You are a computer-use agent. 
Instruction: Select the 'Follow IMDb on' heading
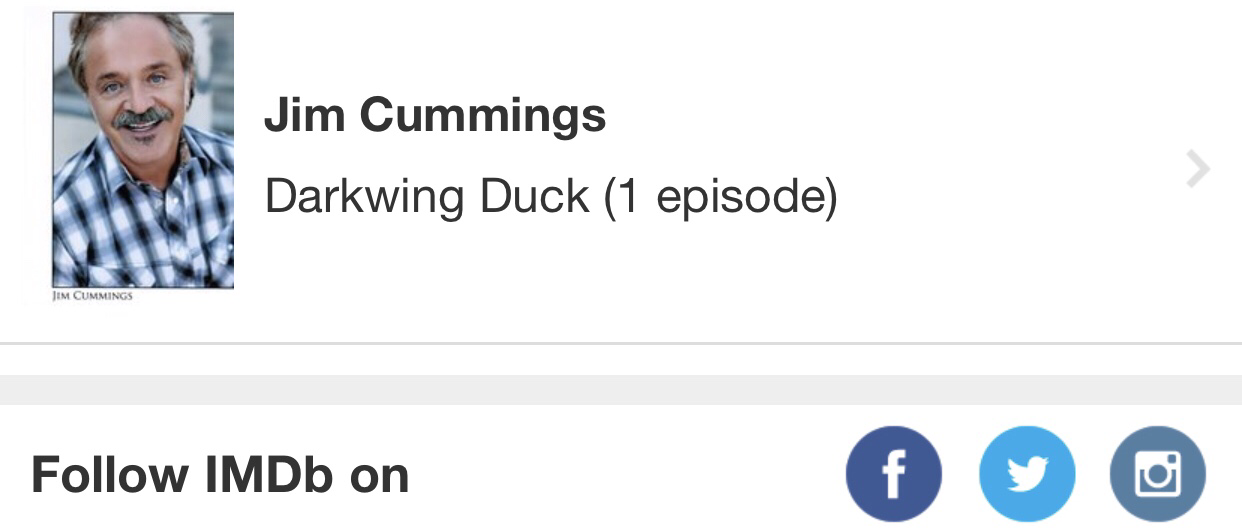220,475
